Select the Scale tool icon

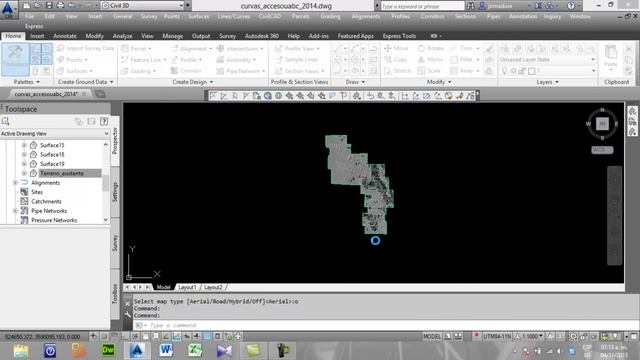(x=421, y=71)
